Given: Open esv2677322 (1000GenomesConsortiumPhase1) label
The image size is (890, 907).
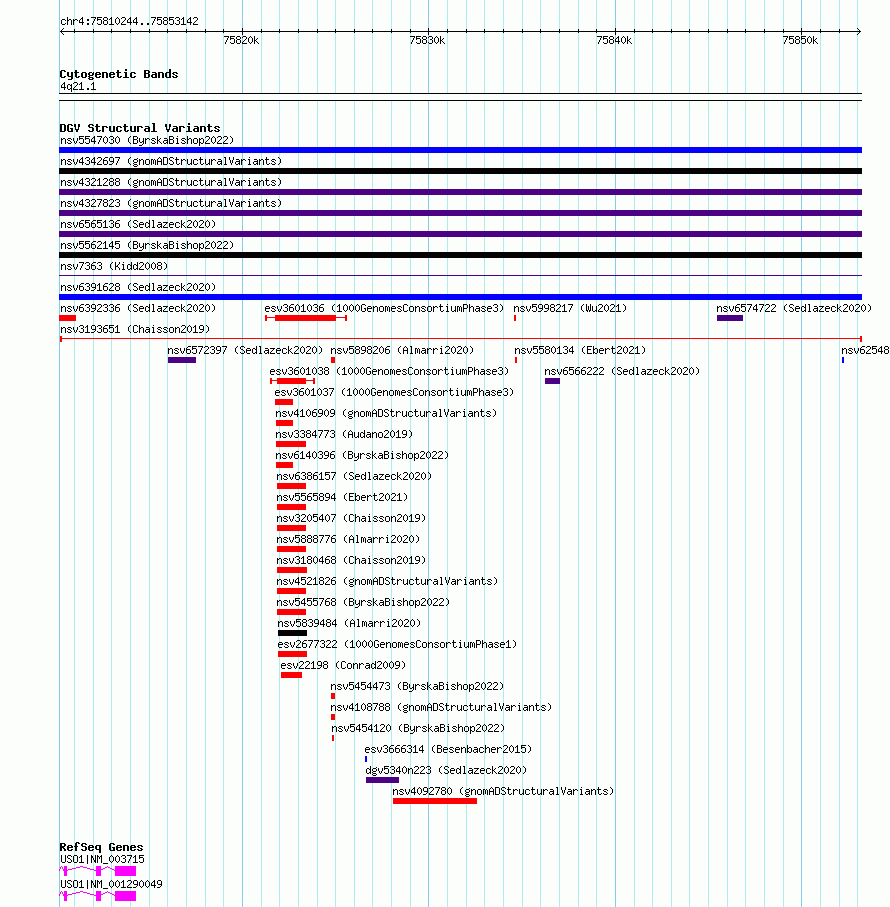Looking at the screenshot, I should click(397, 644).
